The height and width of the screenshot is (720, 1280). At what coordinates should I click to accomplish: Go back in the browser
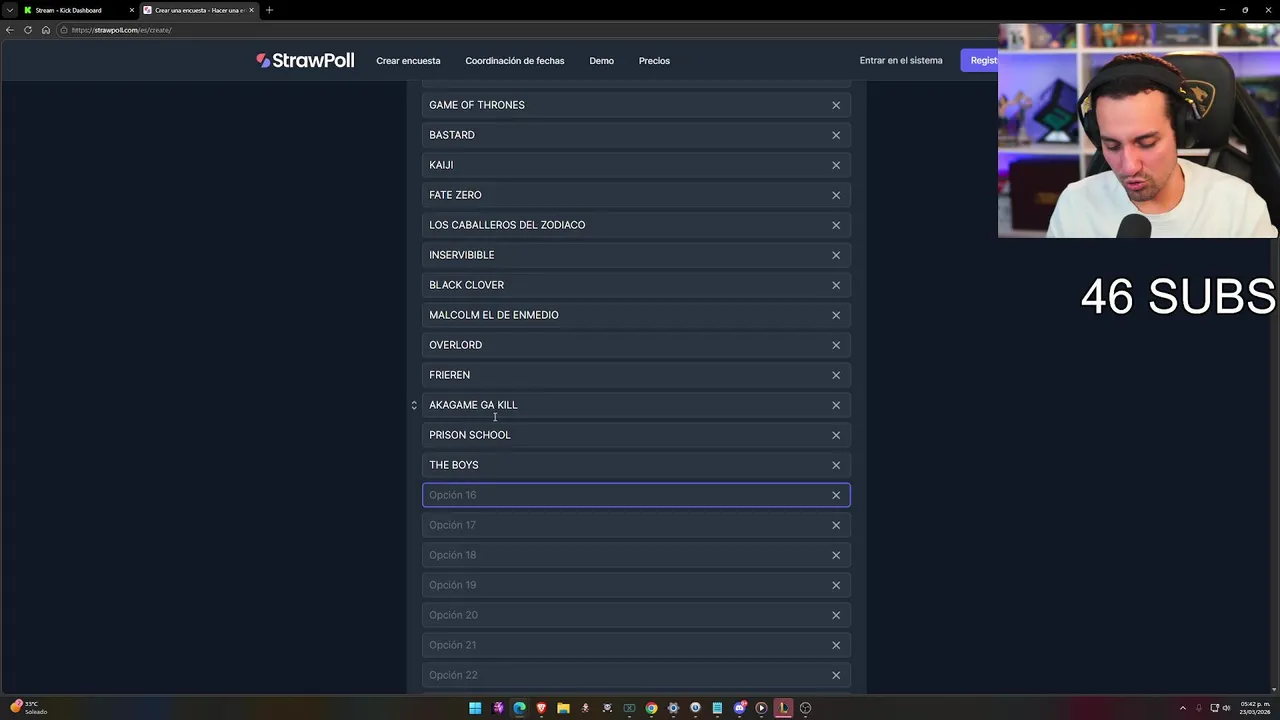pos(9,30)
